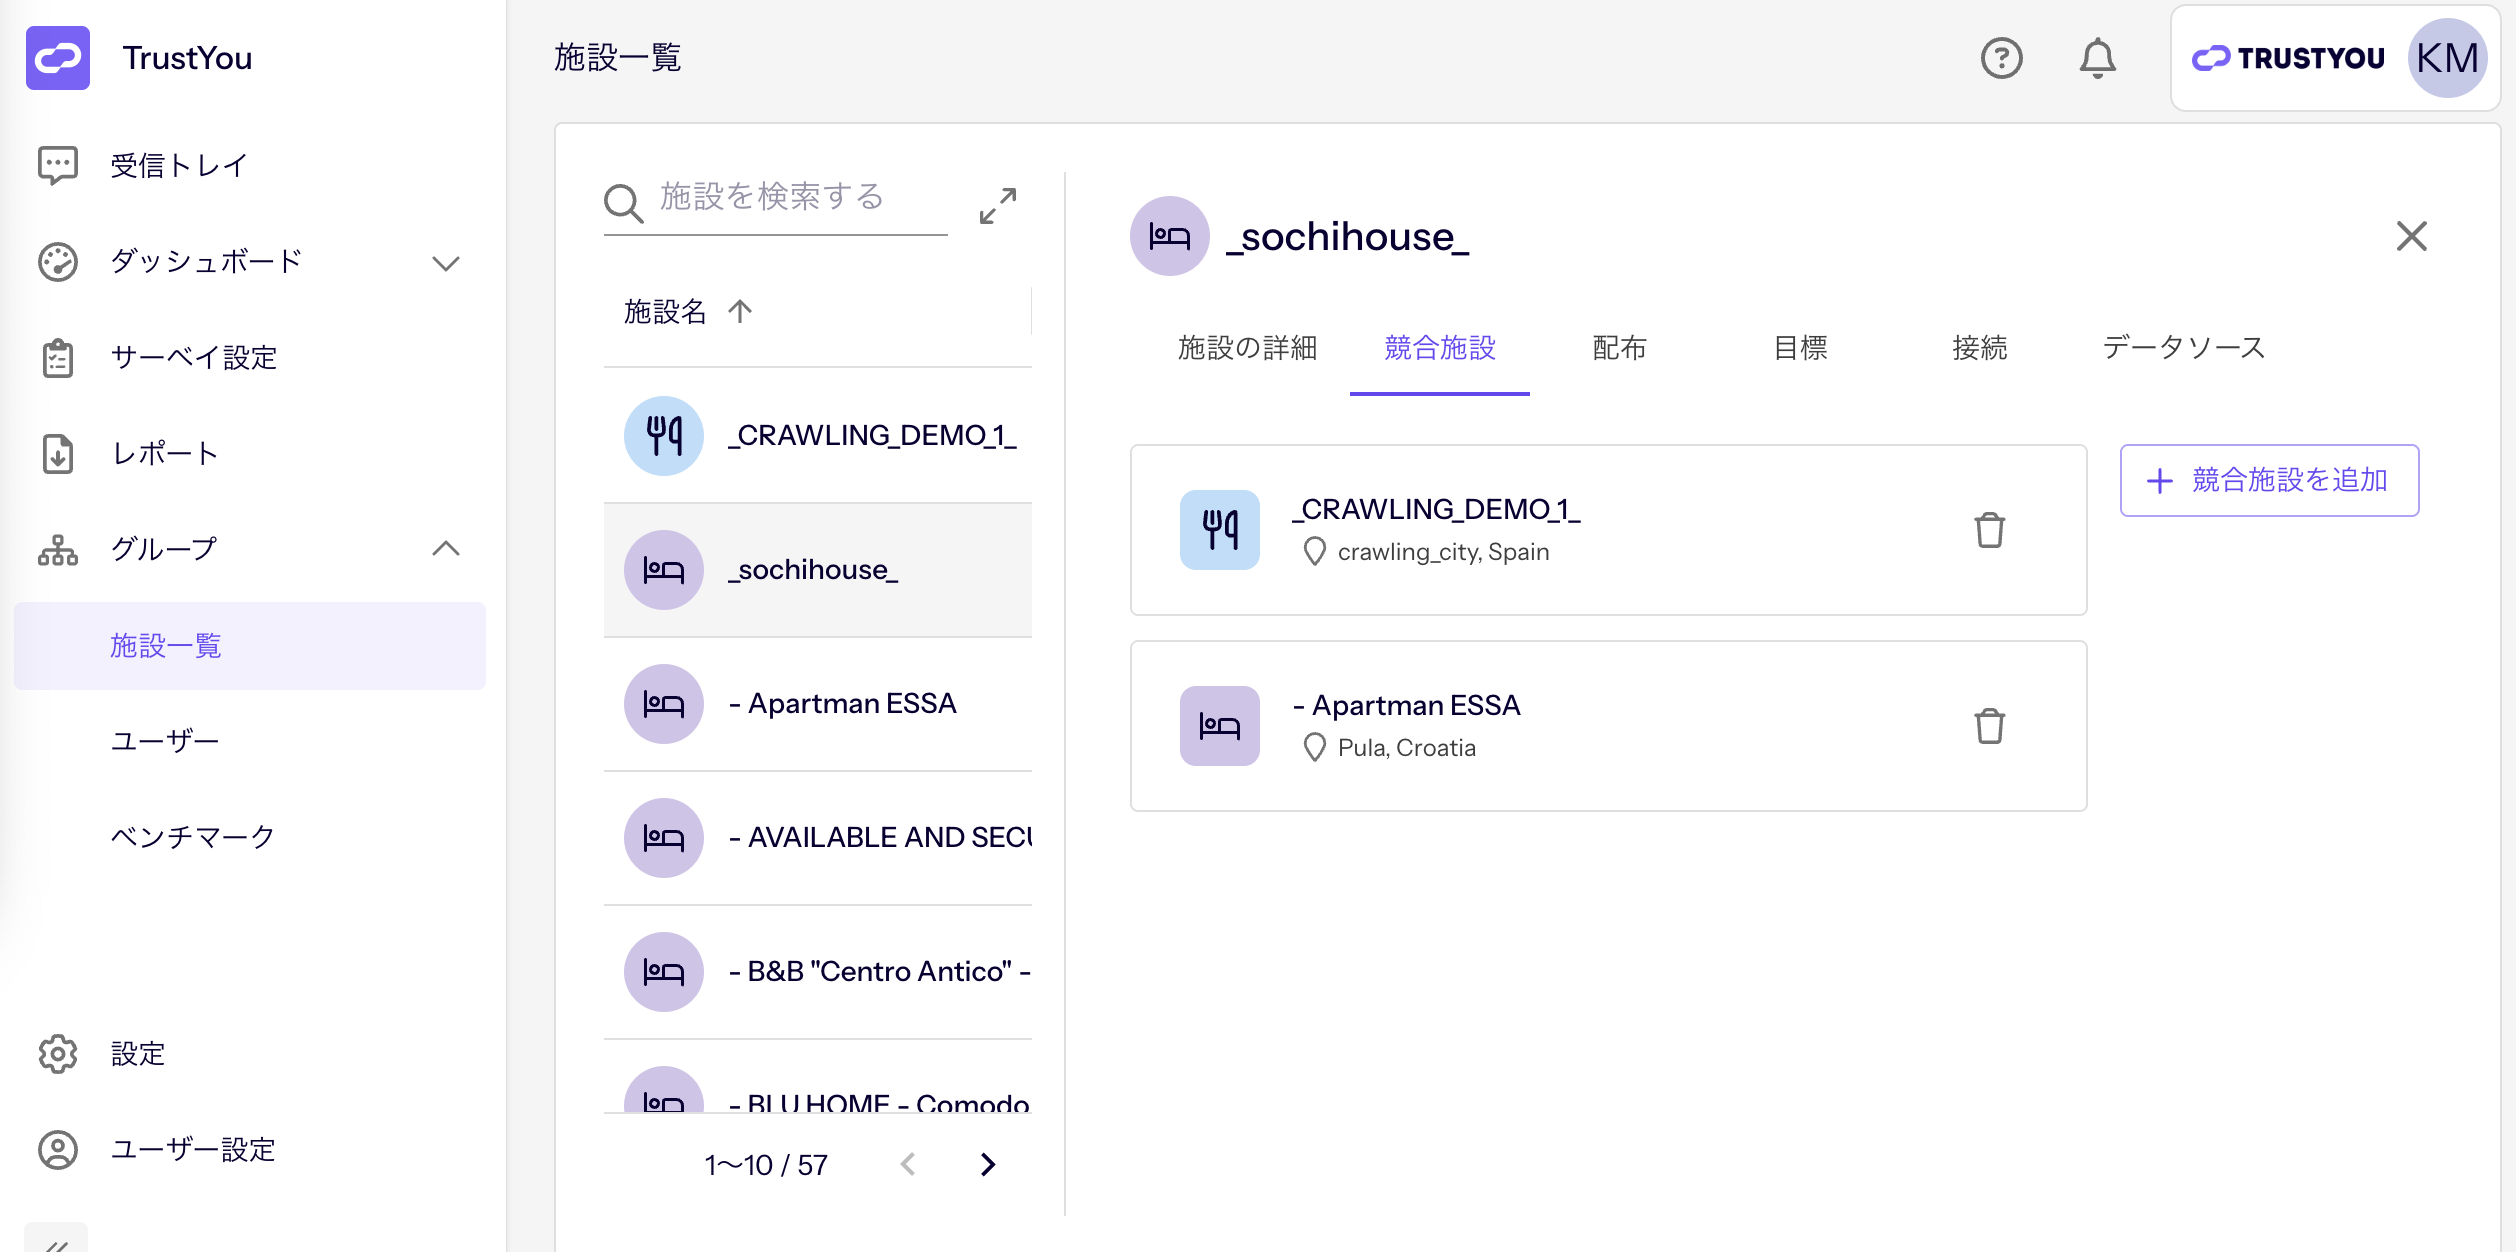Open notifications bell icon
This screenshot has width=2516, height=1252.
coord(2098,58)
